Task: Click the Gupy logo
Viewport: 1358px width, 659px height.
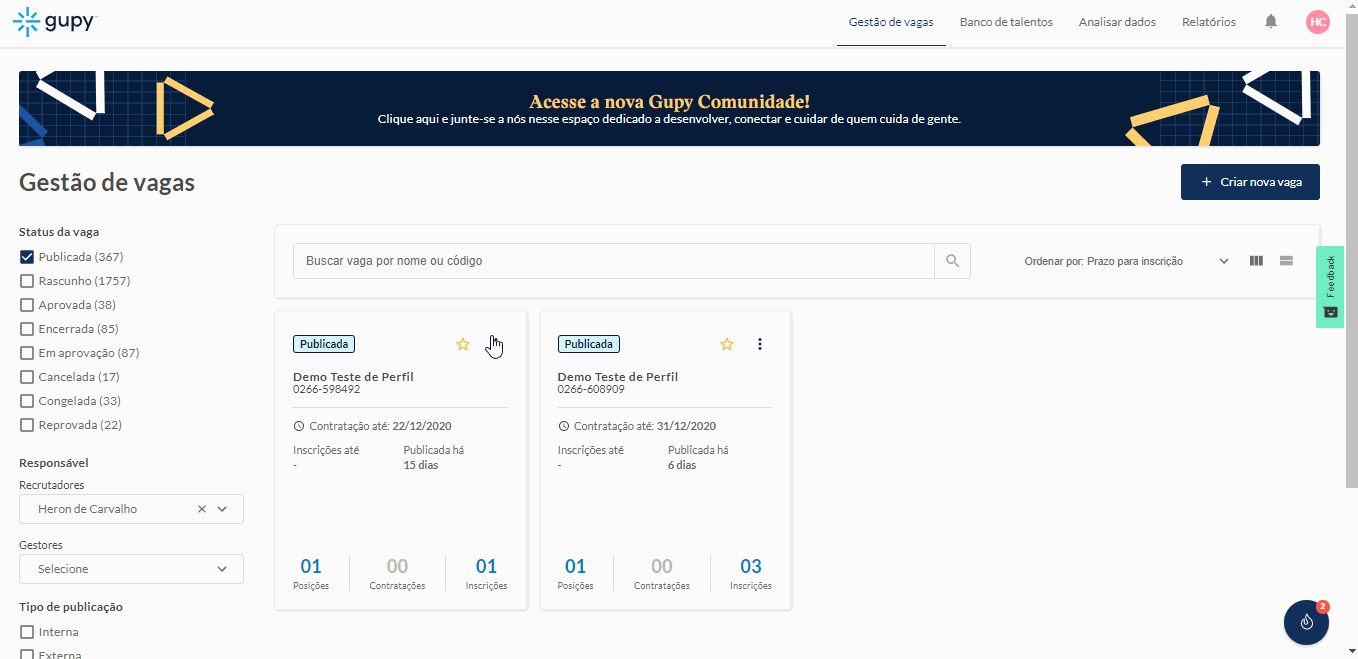Action: click(x=54, y=21)
